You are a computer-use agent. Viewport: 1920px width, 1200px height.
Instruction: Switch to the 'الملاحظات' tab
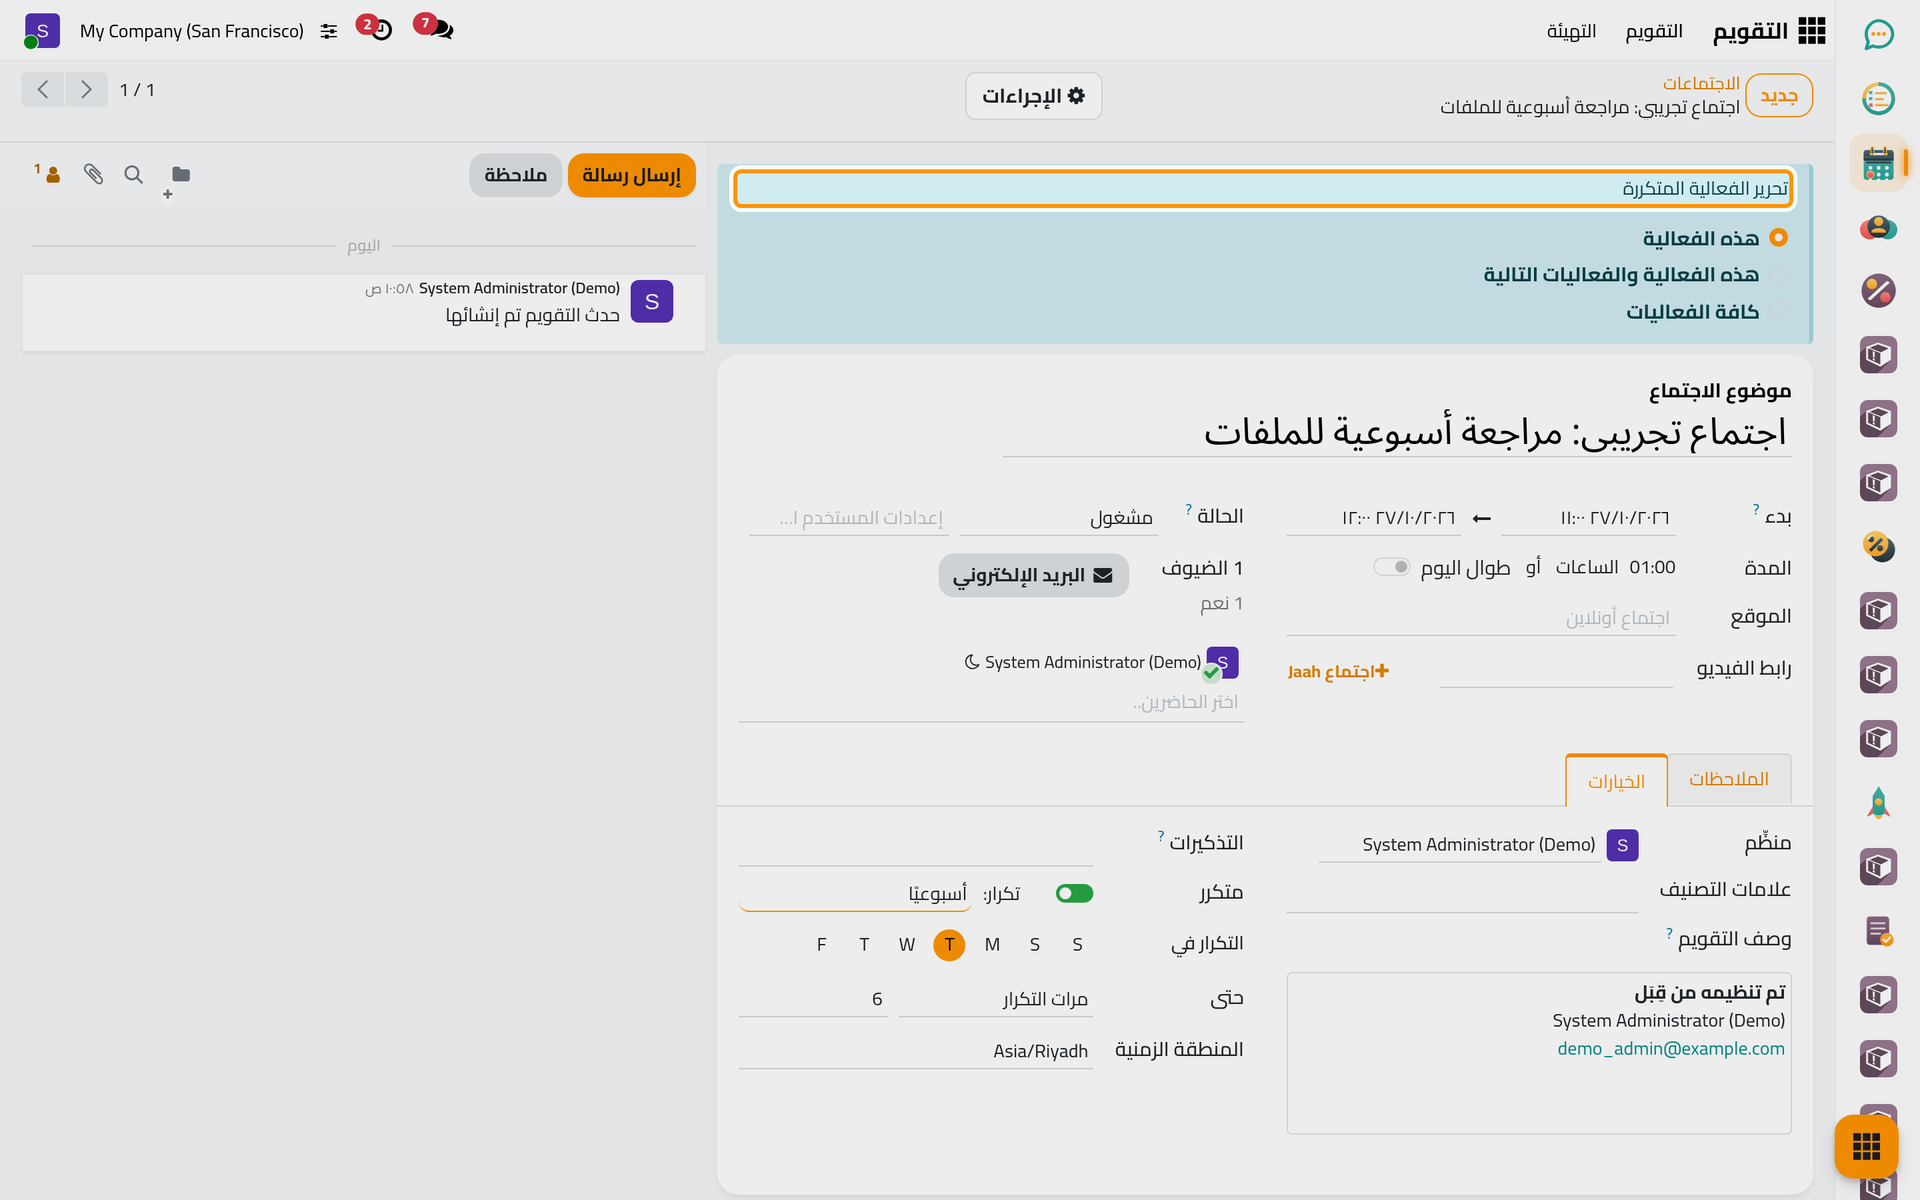click(1729, 779)
